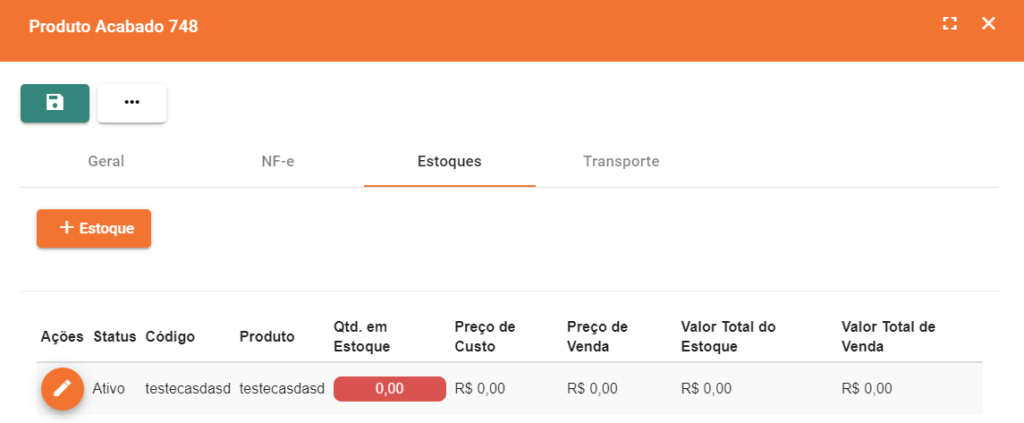The image size is (1024, 423).
Task: Click the Ações column header
Action: coord(62,337)
